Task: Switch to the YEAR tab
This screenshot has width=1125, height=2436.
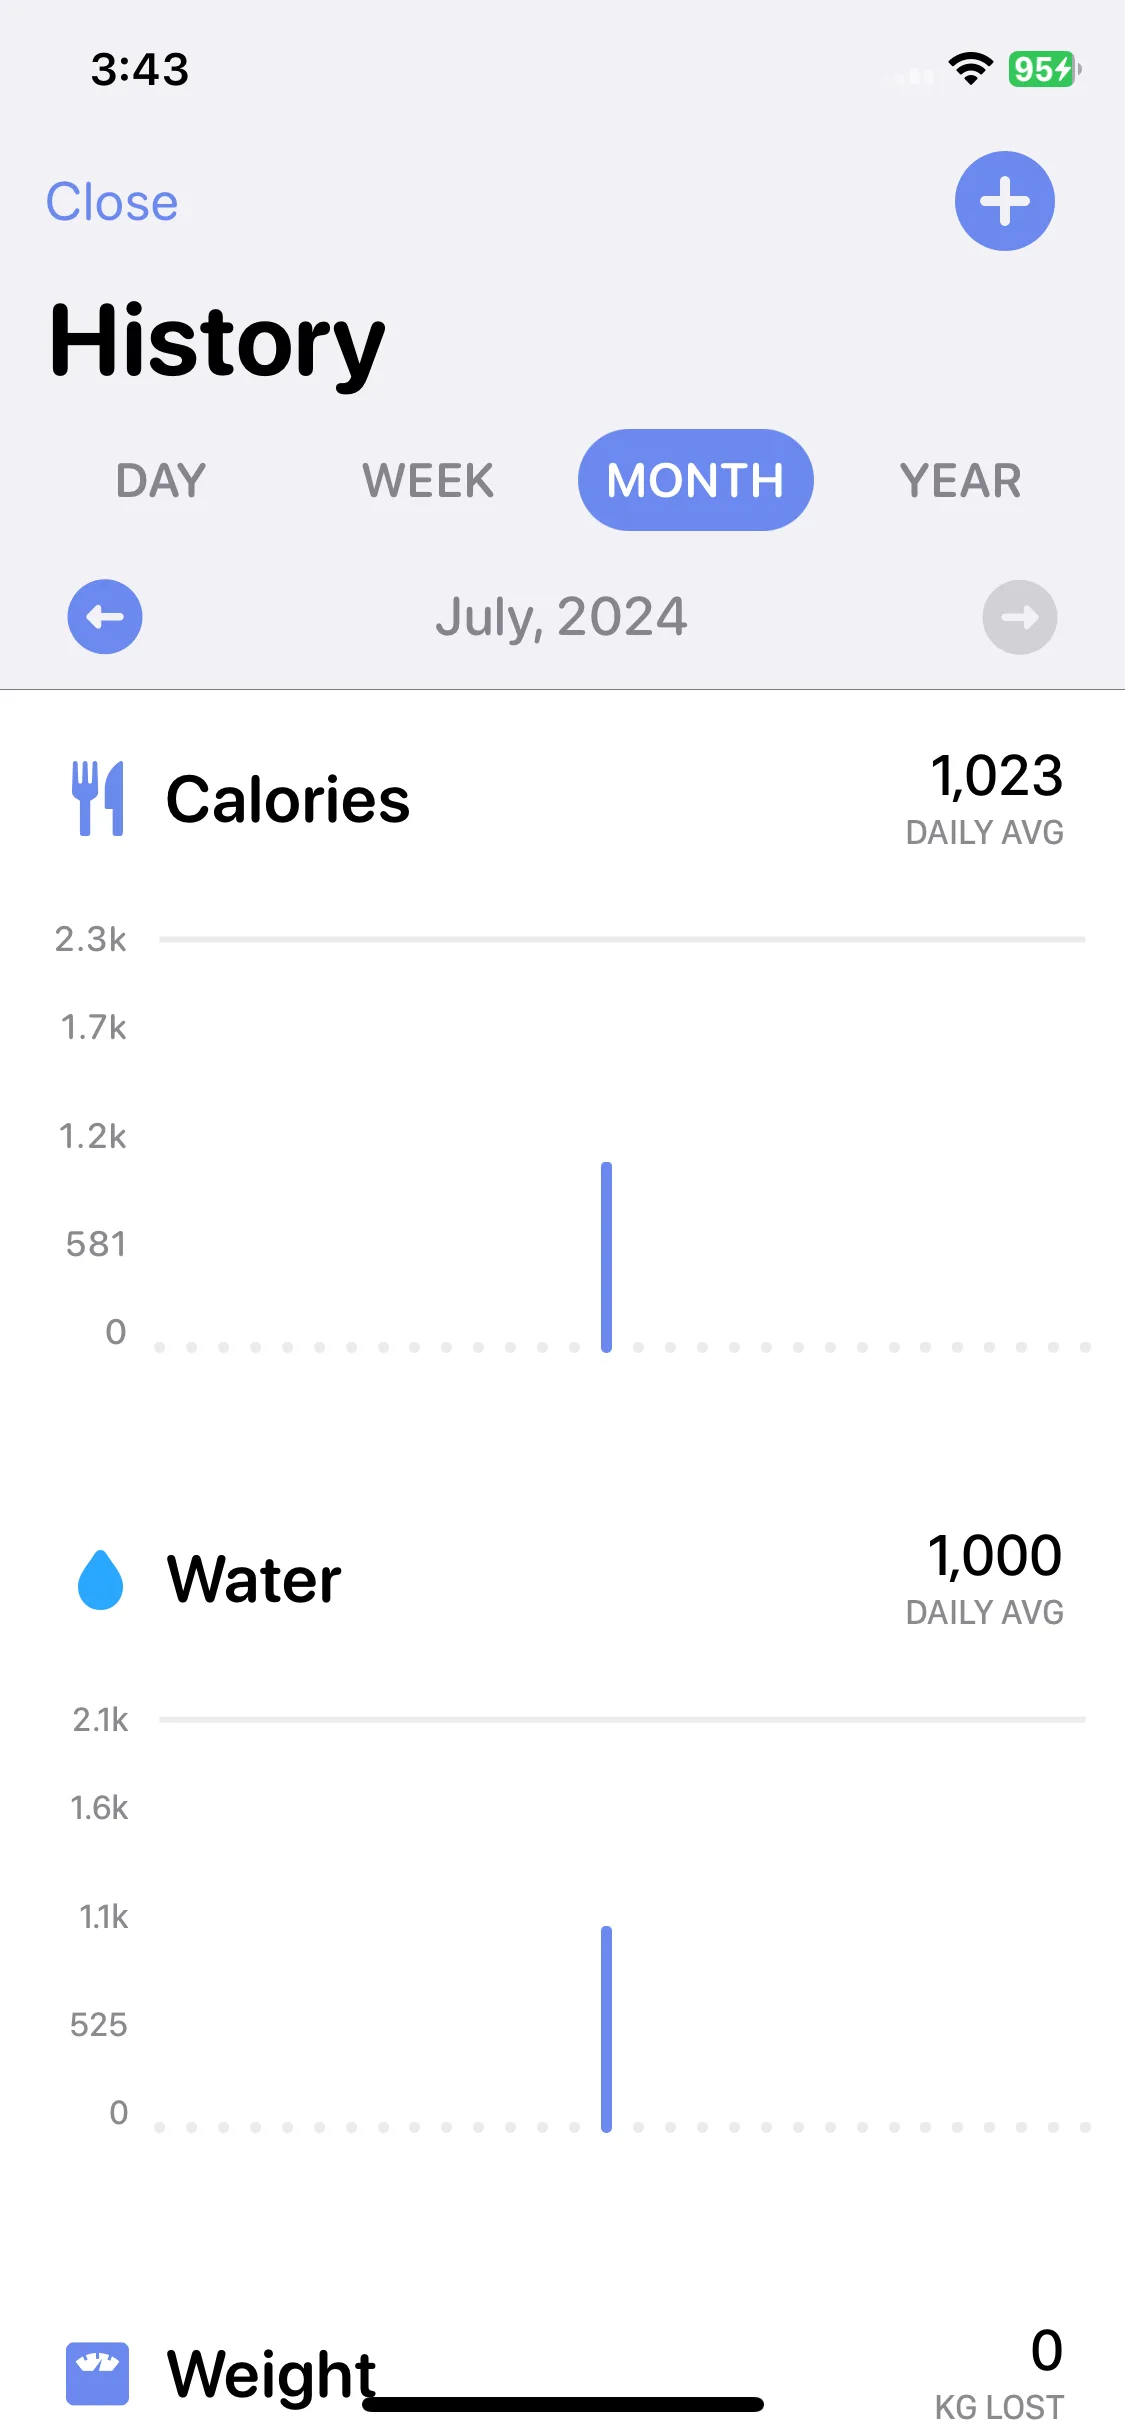Action: click(x=961, y=480)
